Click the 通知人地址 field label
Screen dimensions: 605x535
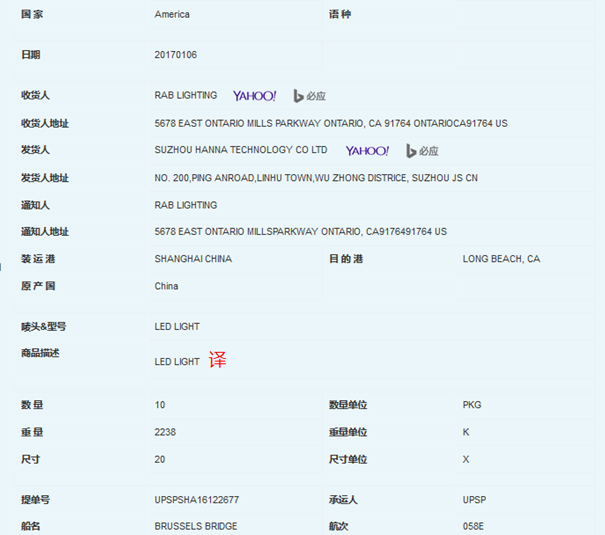click(45, 231)
